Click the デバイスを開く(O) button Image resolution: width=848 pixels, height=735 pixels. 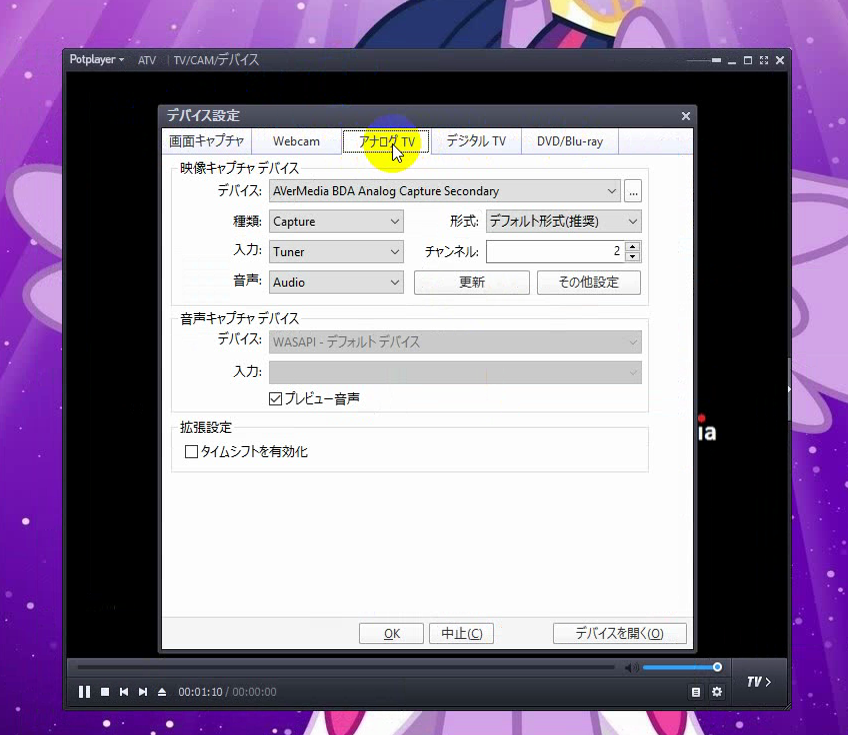[x=620, y=633]
